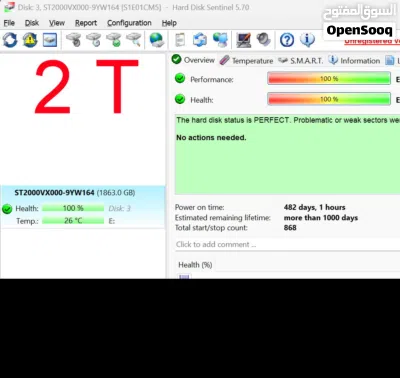Click the green check beside Health in Overview

[x=180, y=99]
